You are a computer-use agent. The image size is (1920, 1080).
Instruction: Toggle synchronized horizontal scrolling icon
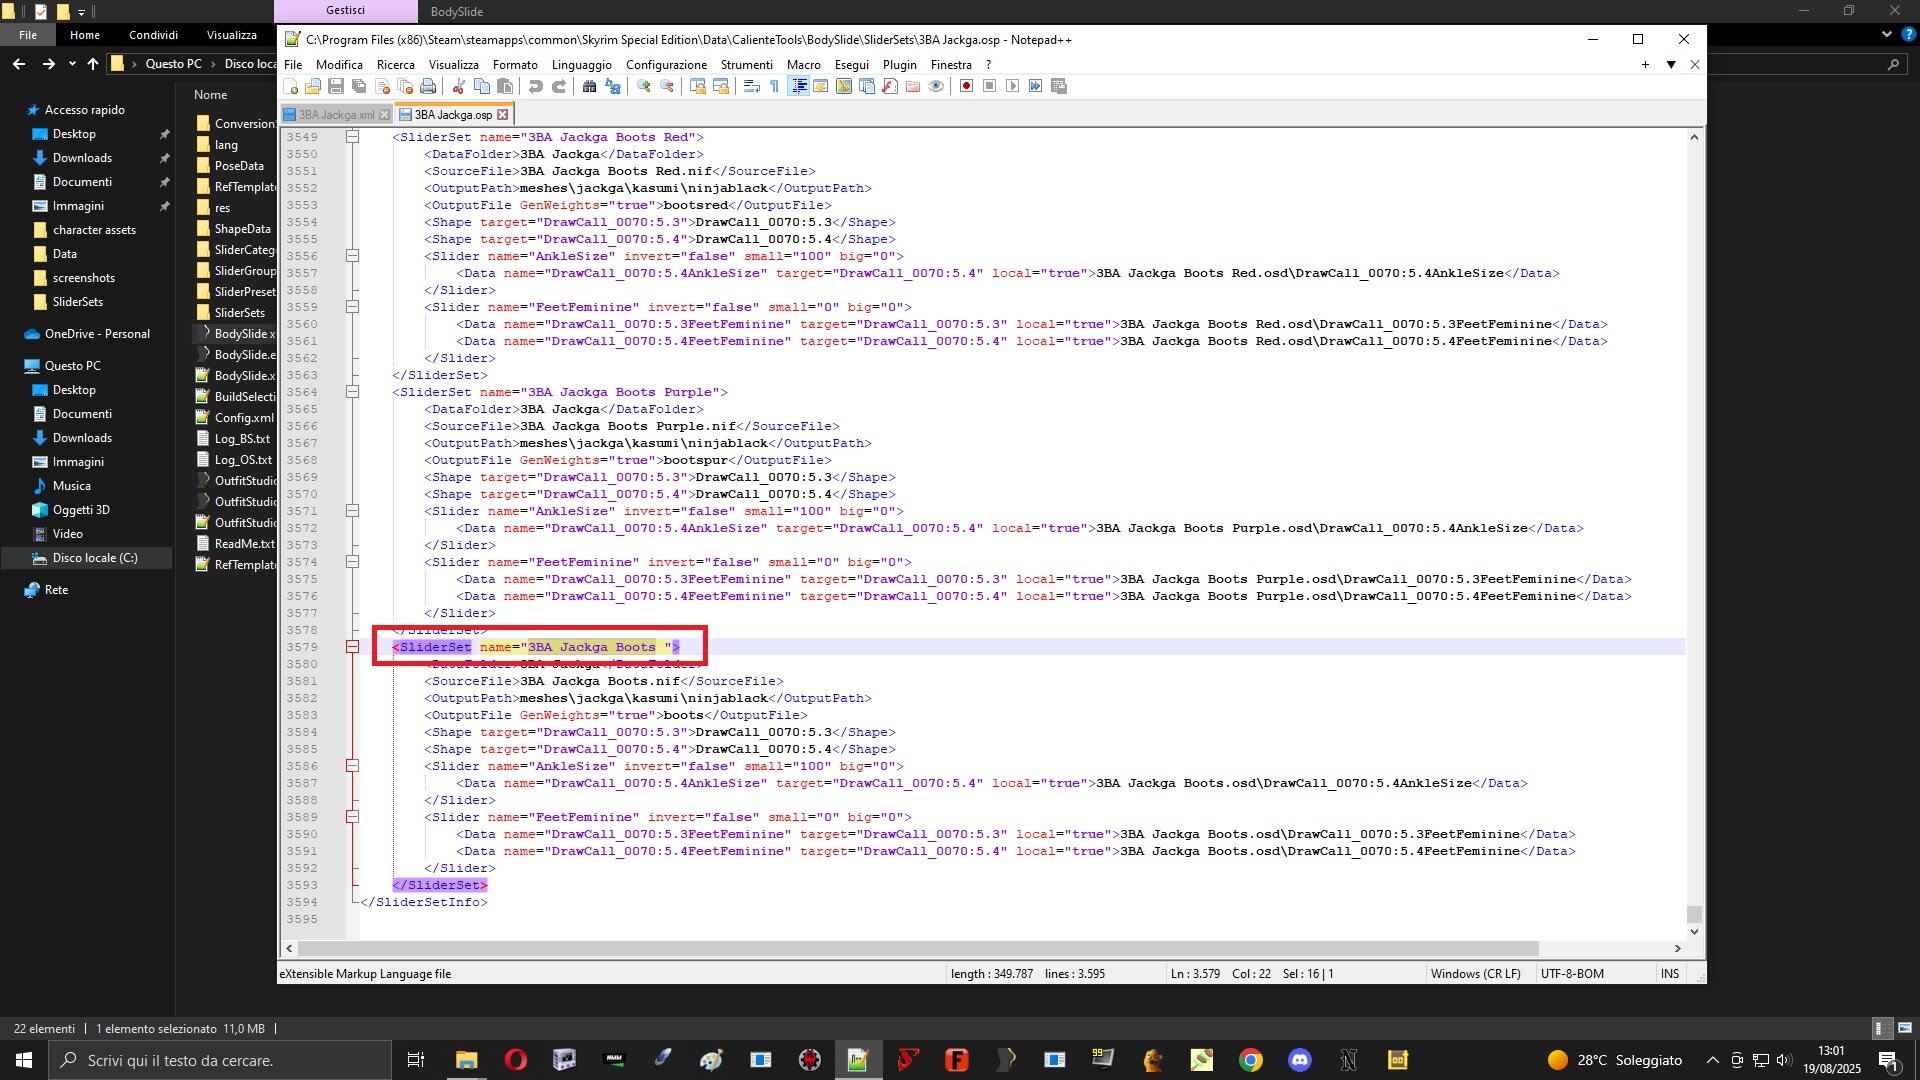721,86
